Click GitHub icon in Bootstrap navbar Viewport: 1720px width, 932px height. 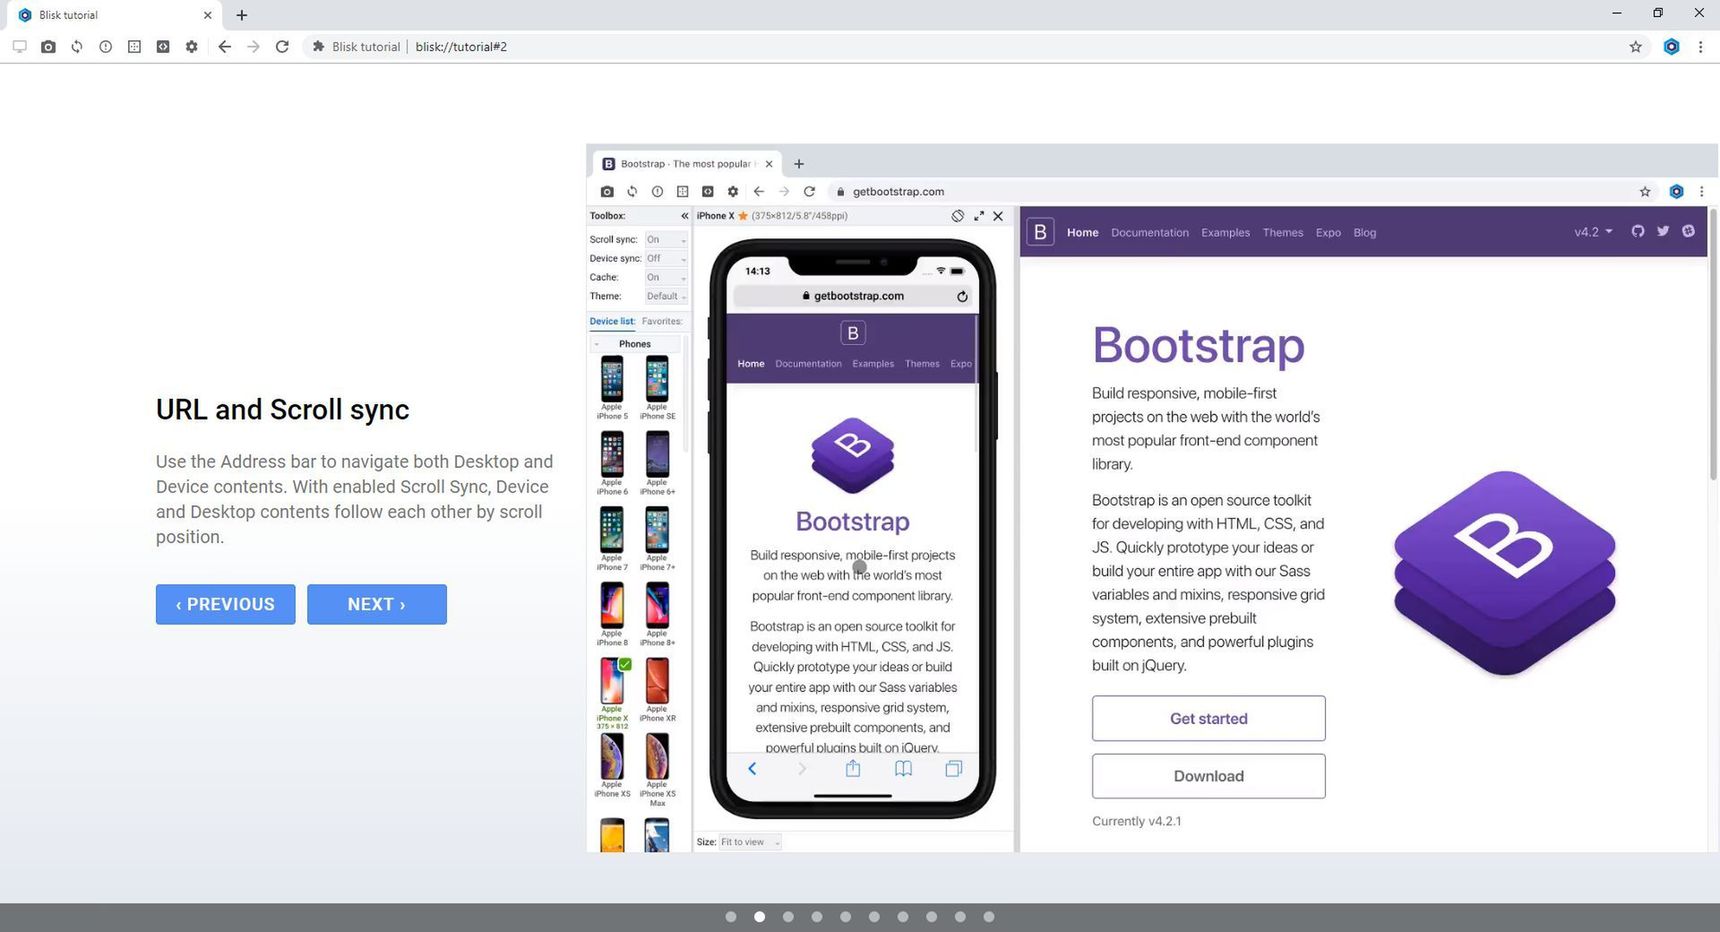(1638, 231)
